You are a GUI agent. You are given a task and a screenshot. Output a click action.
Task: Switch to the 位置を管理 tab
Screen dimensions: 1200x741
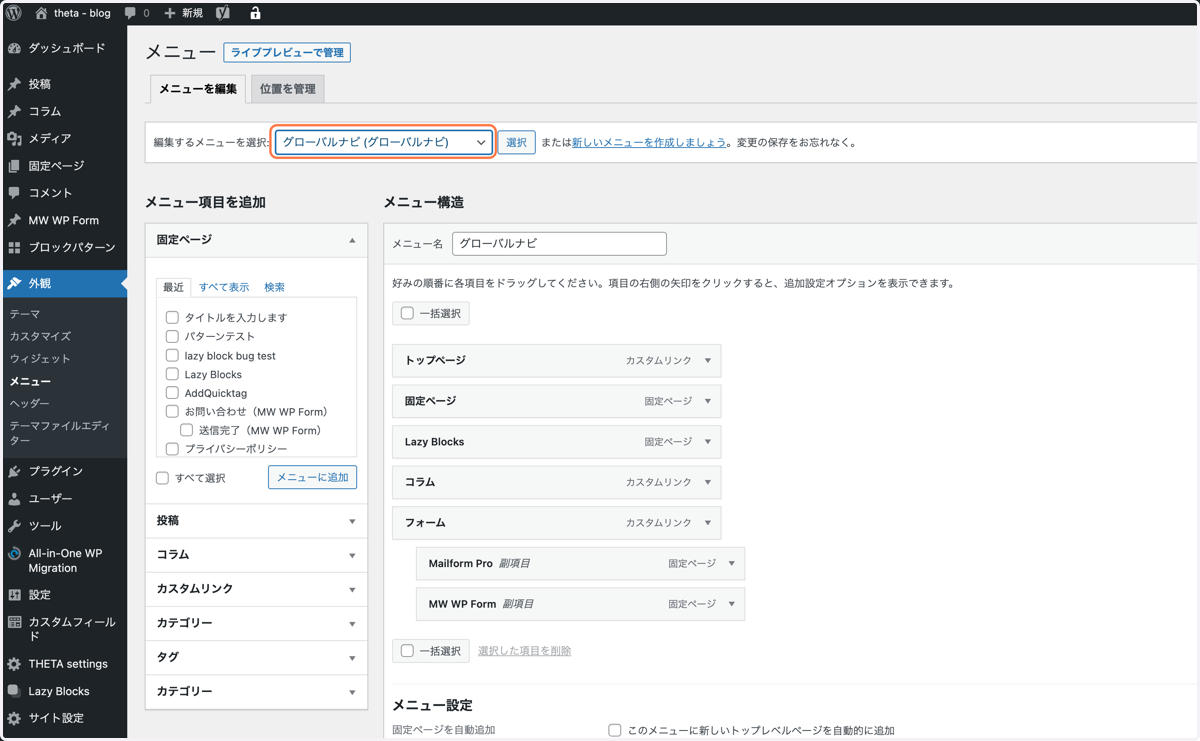click(288, 89)
